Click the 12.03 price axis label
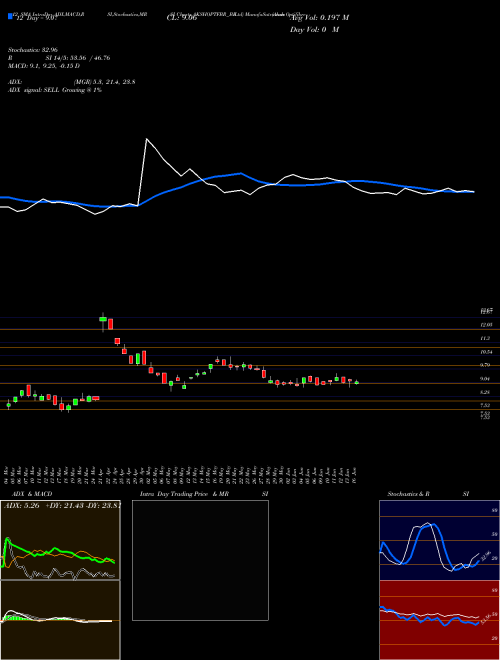 [486, 325]
